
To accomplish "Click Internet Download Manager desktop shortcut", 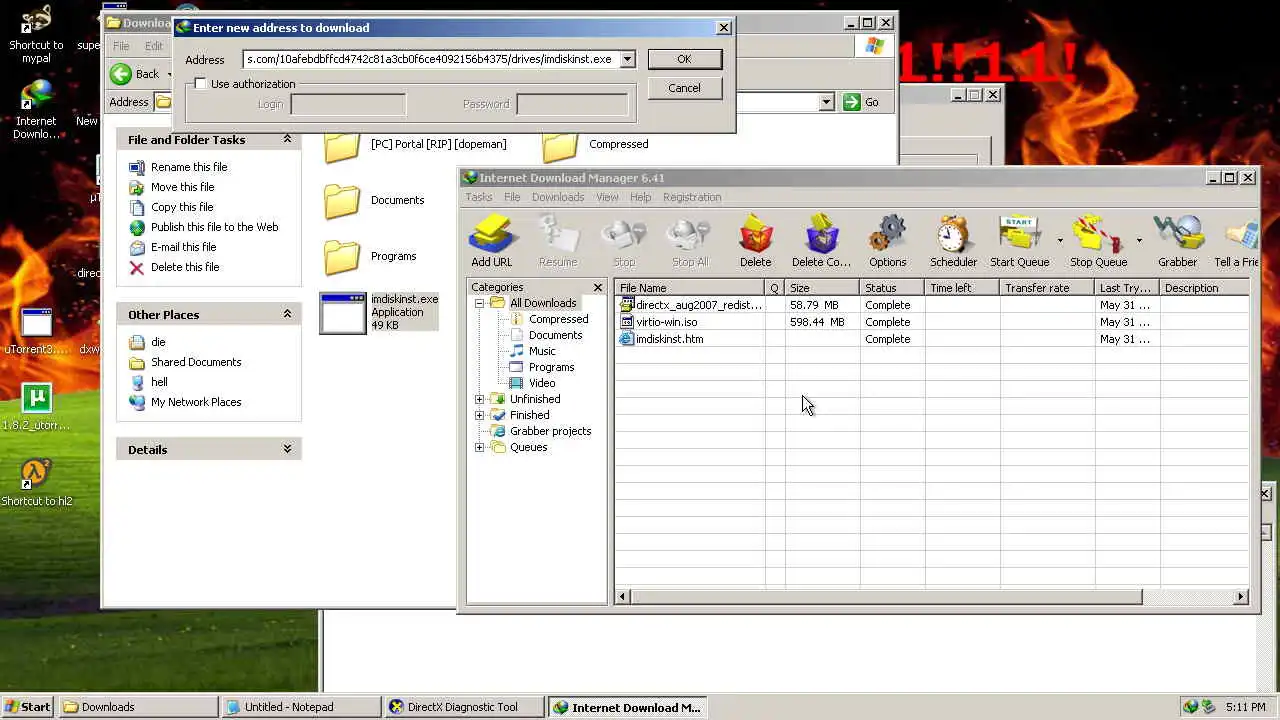I will (36, 108).
